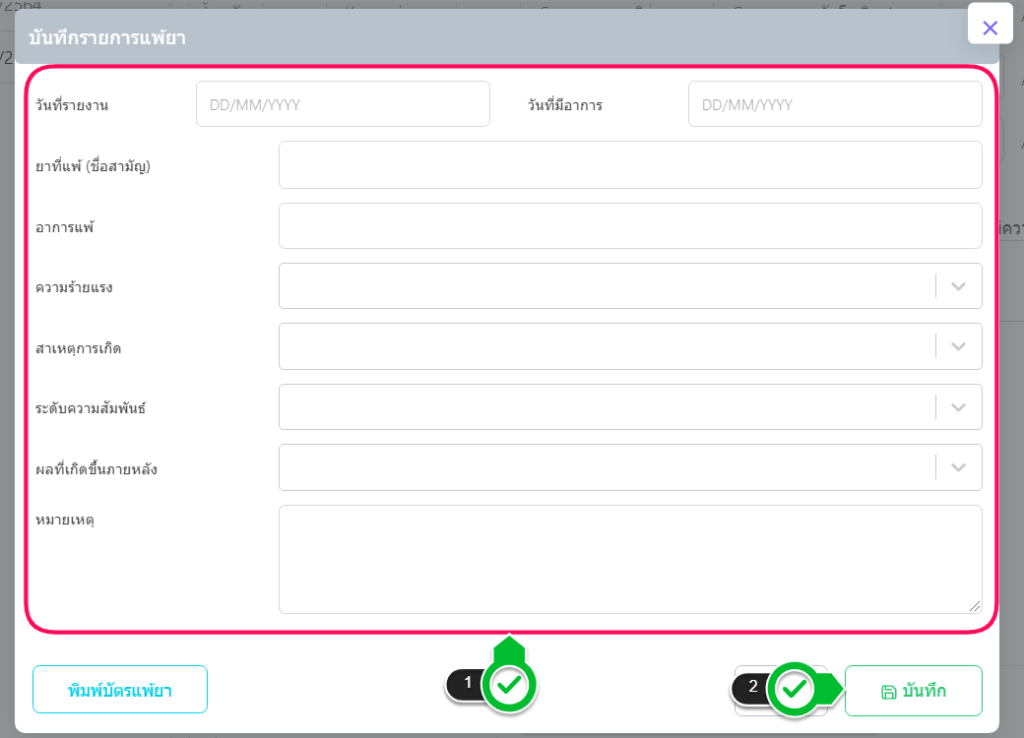The width and height of the screenshot is (1024, 738).
Task: Focus the วันที่มีอาการ date field
Action: 834,104
